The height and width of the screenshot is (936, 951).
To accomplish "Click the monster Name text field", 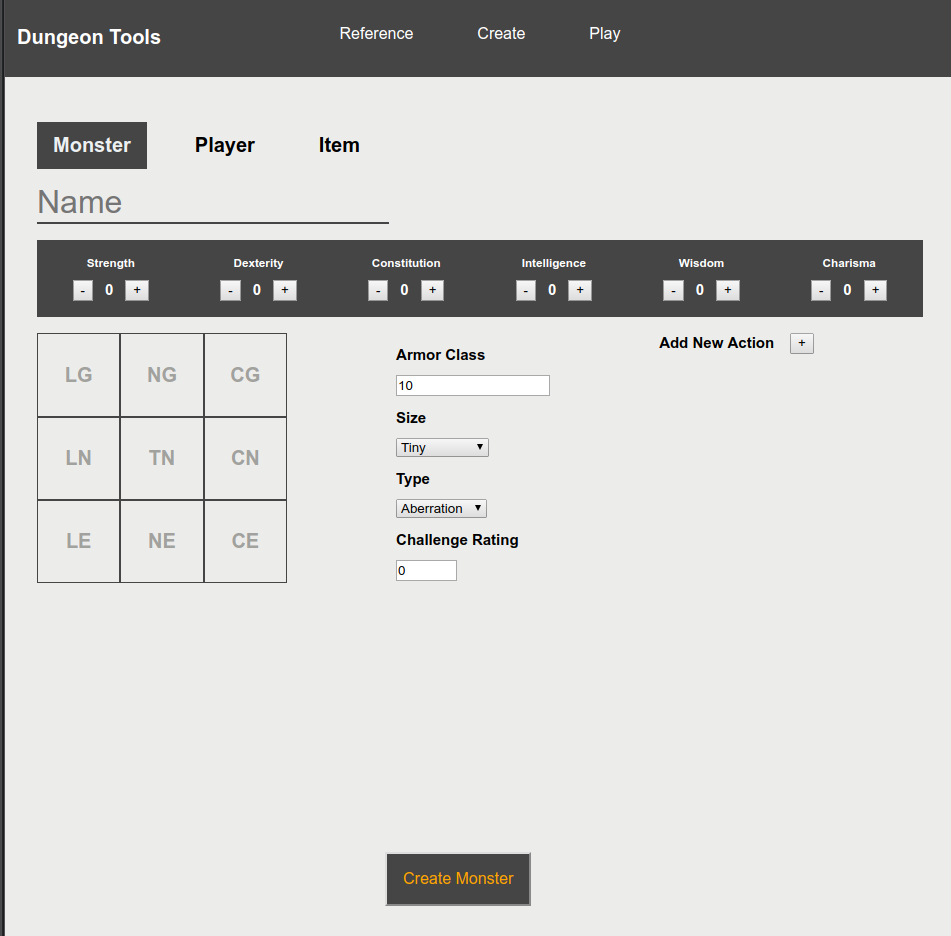I will point(213,203).
